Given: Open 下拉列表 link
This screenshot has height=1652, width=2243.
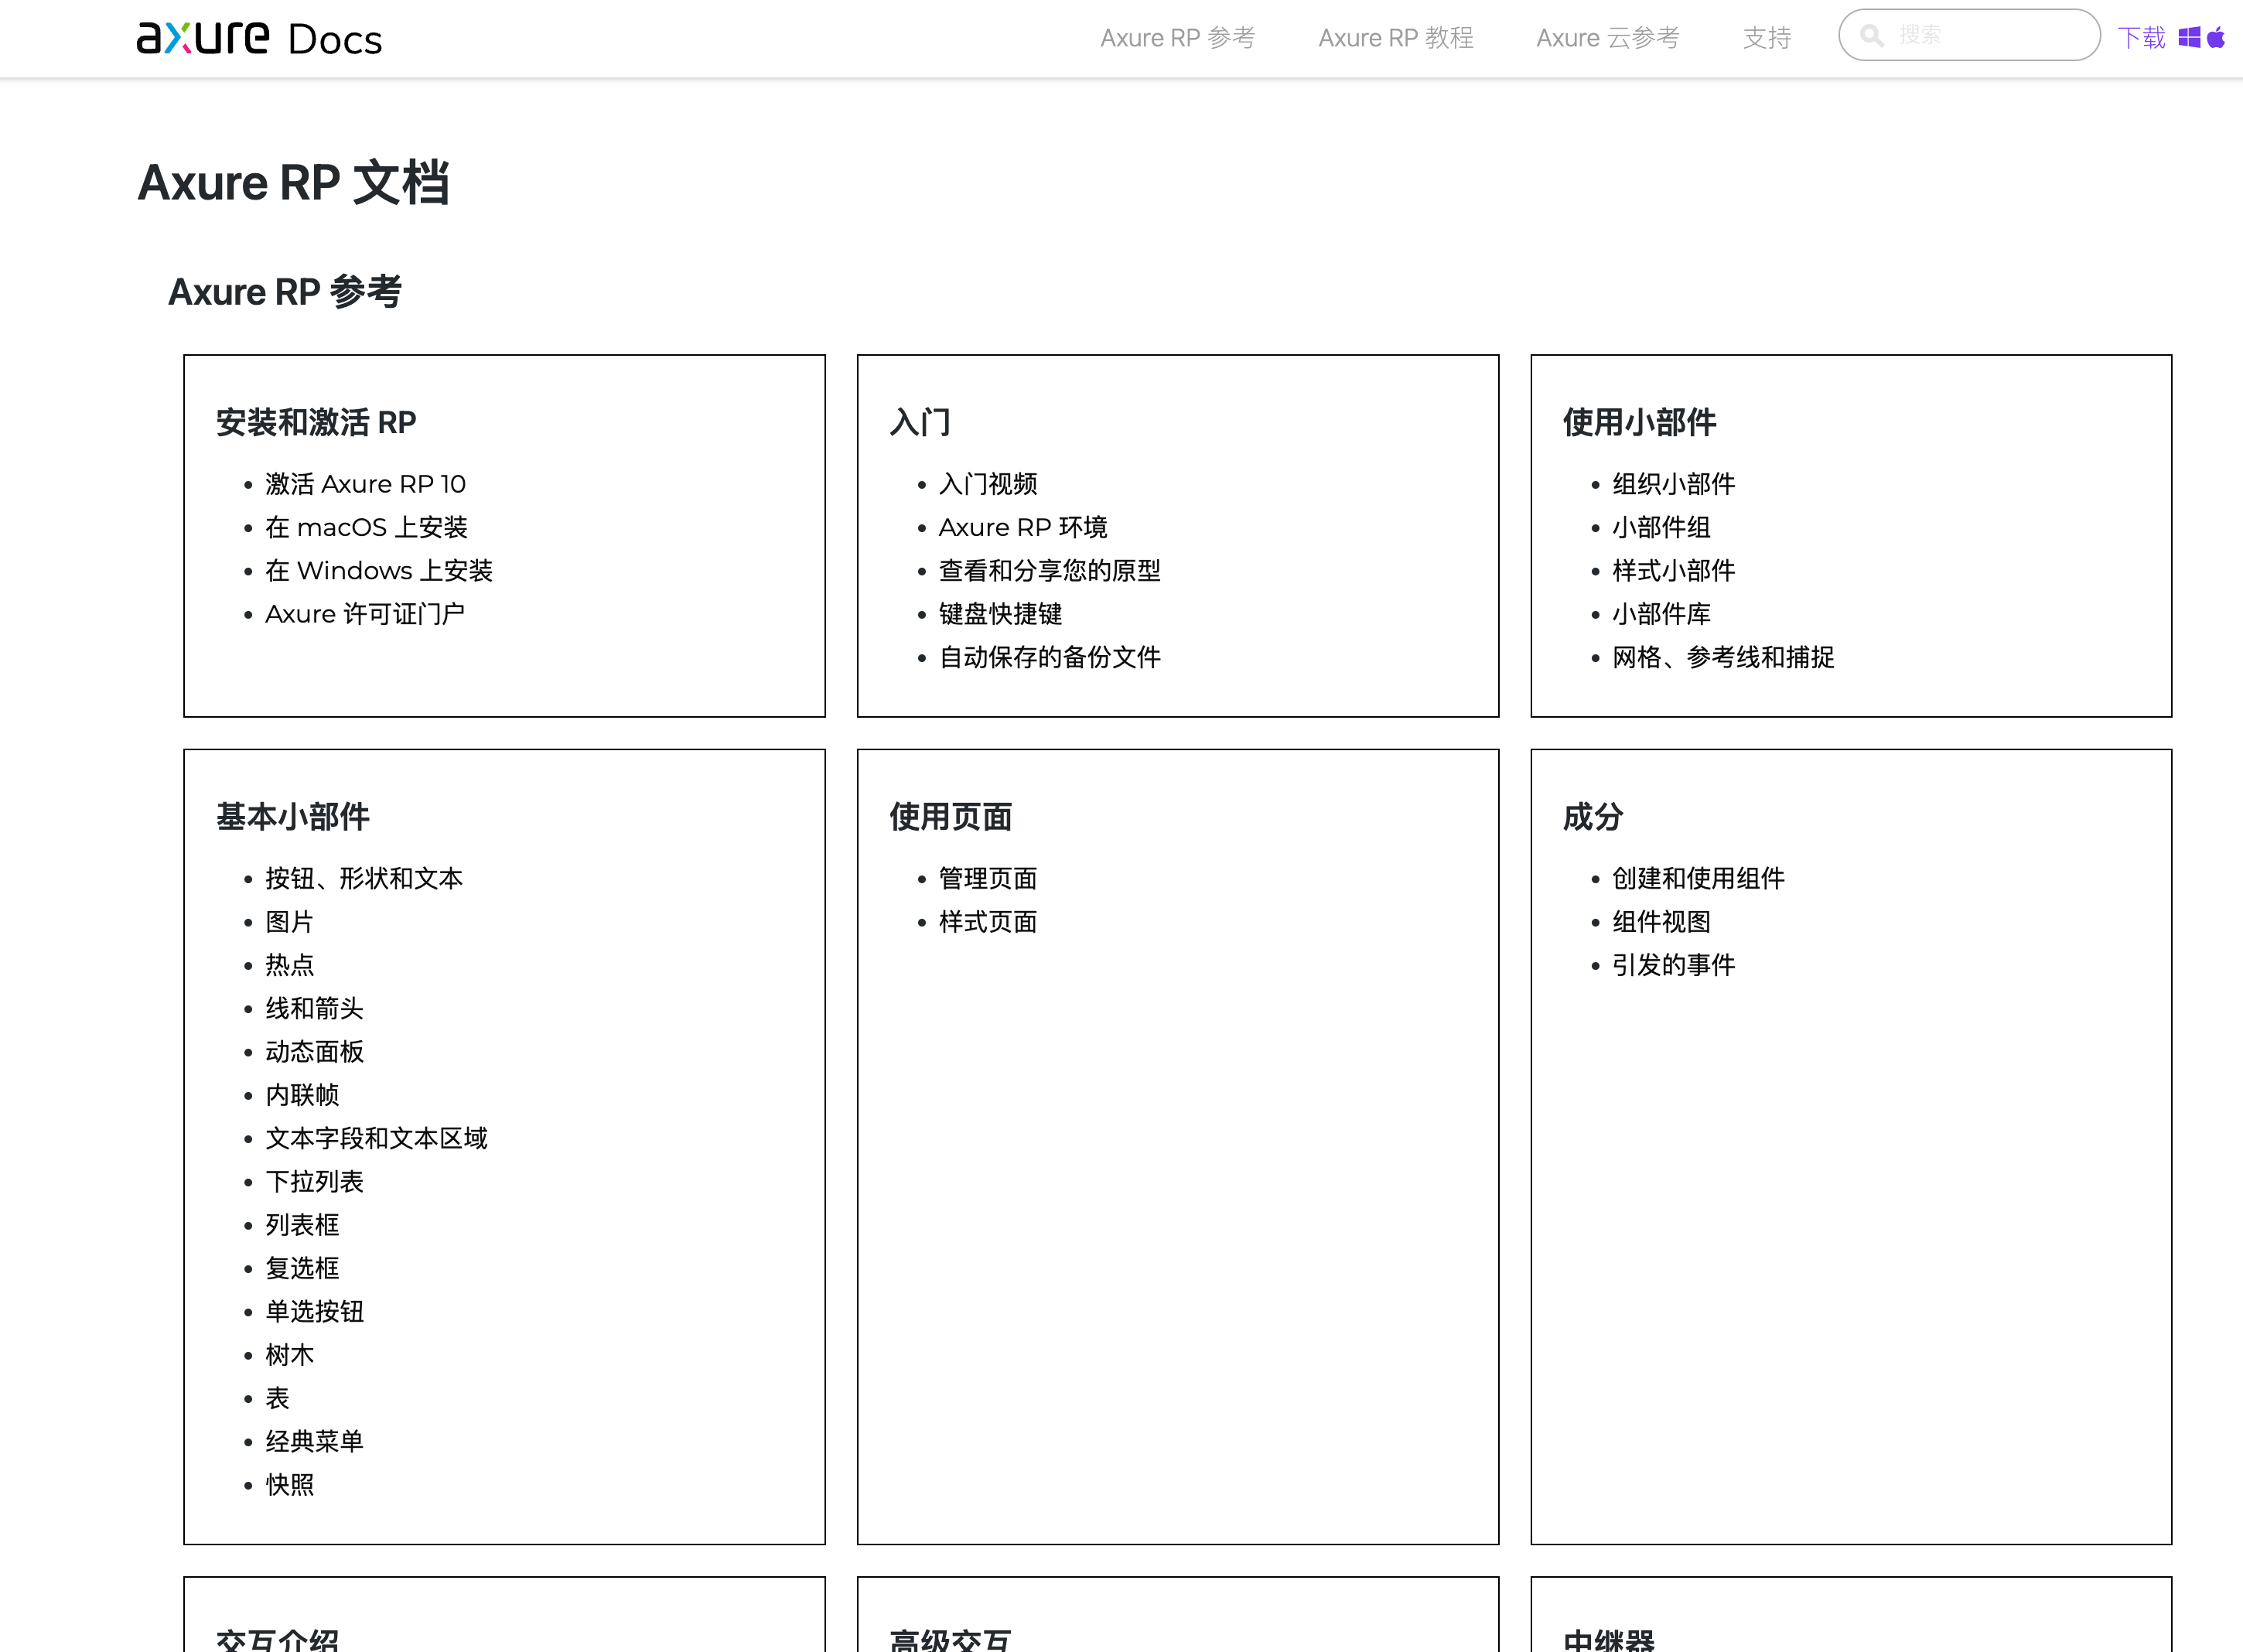Looking at the screenshot, I should point(314,1182).
